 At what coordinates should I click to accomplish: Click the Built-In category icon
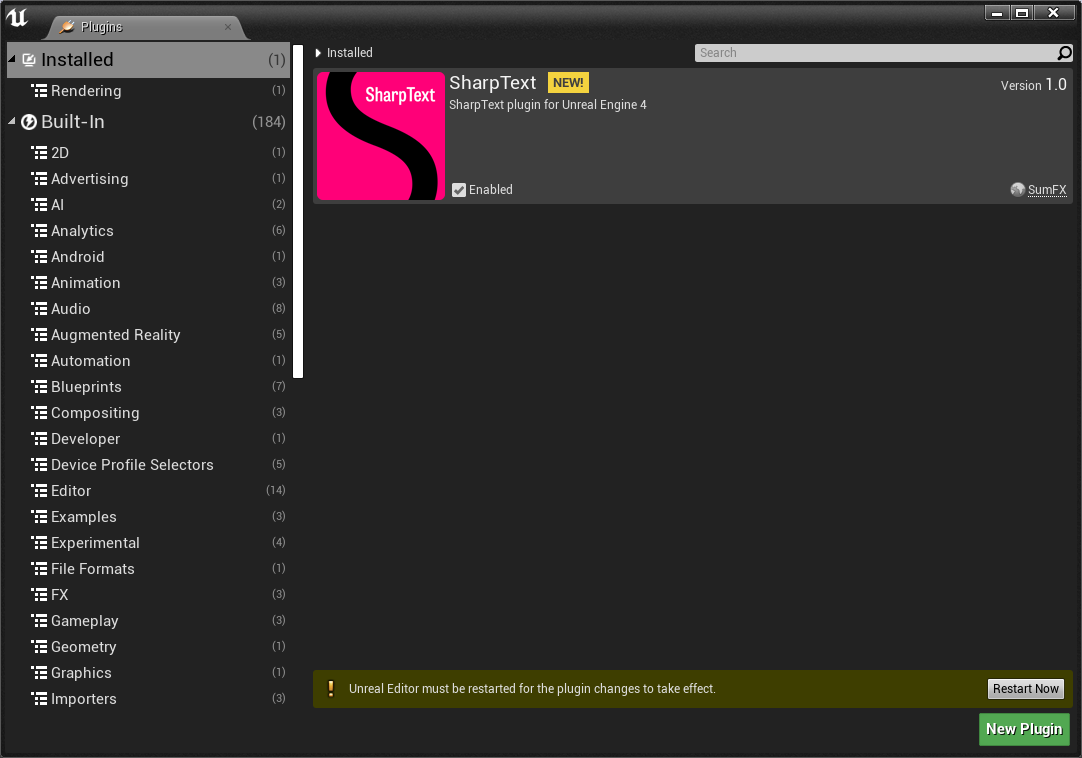click(29, 122)
